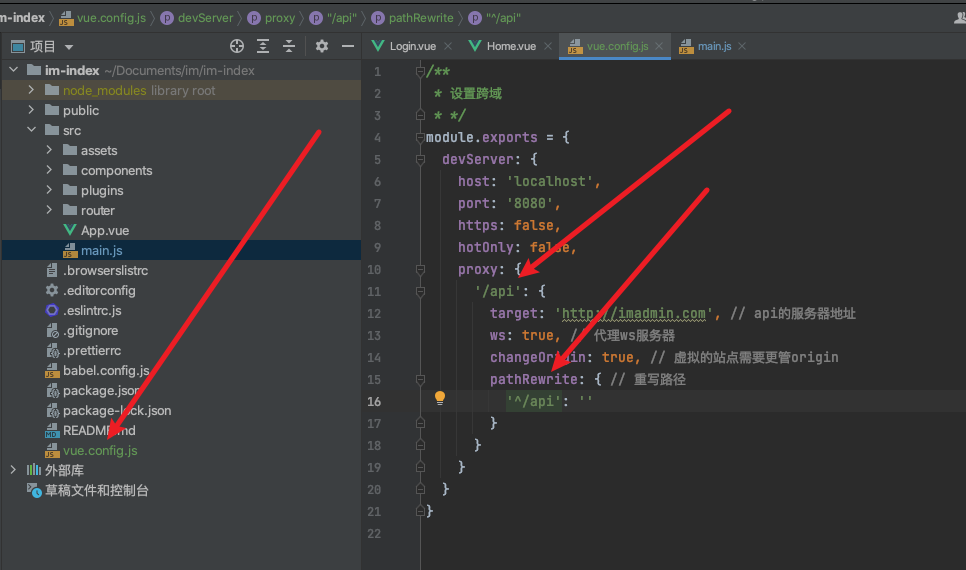Image resolution: width=966 pixels, height=570 pixels.
Task: Open project panel settings gear
Action: [322, 46]
